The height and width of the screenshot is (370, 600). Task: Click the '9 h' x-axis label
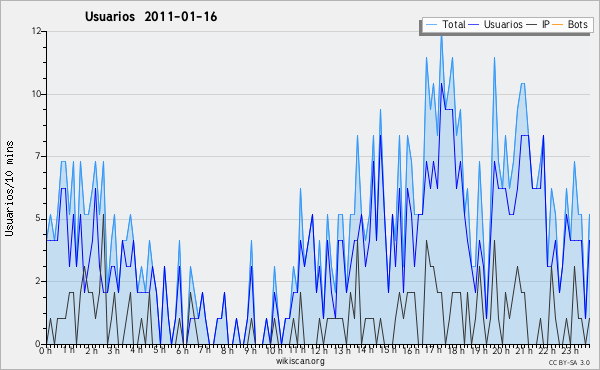(x=250, y=350)
